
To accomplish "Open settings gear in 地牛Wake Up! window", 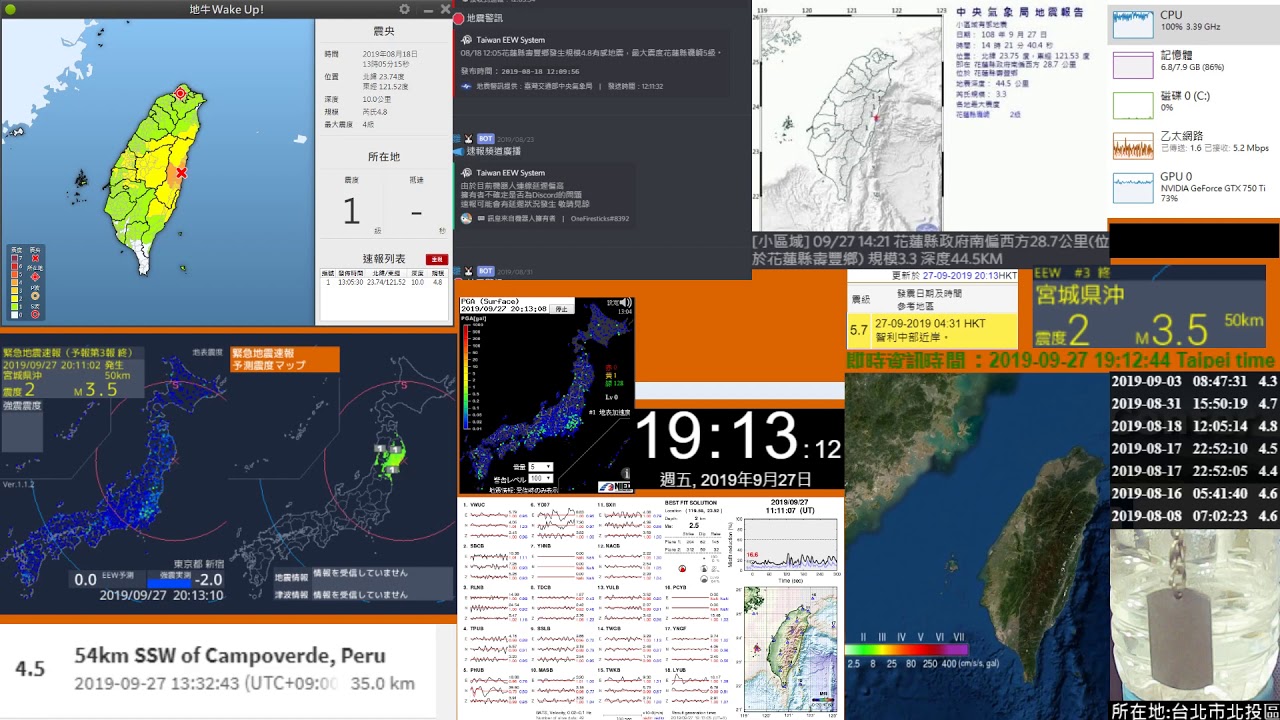I will click(x=405, y=9).
